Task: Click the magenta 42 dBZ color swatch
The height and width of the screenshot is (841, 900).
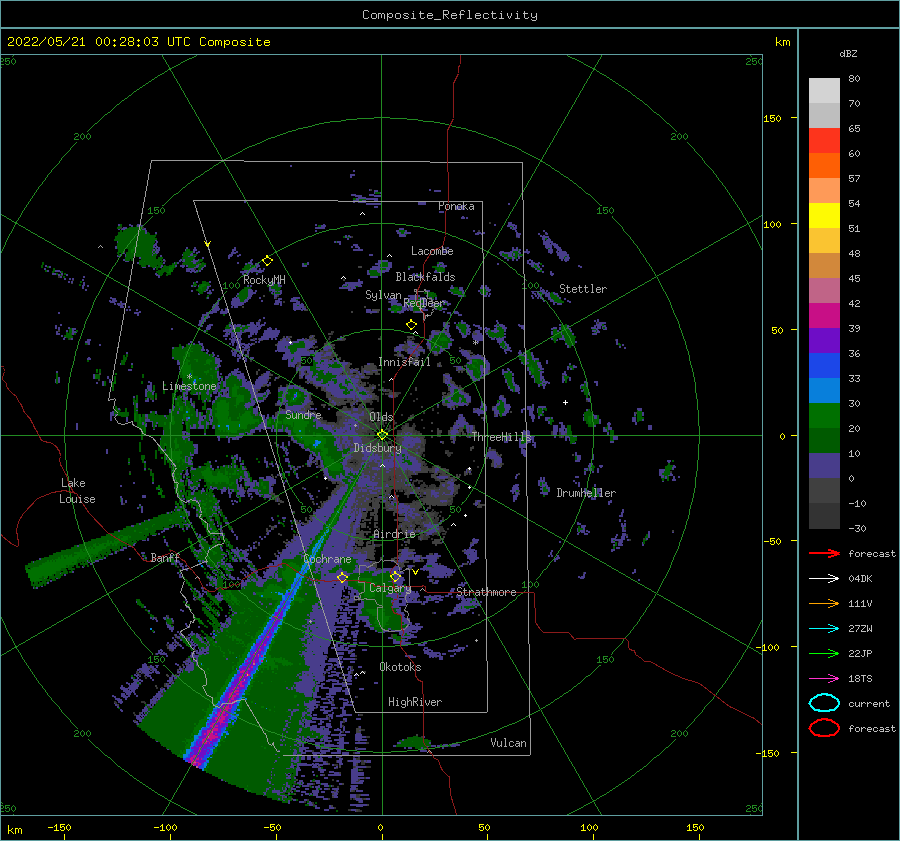Action: tap(824, 315)
